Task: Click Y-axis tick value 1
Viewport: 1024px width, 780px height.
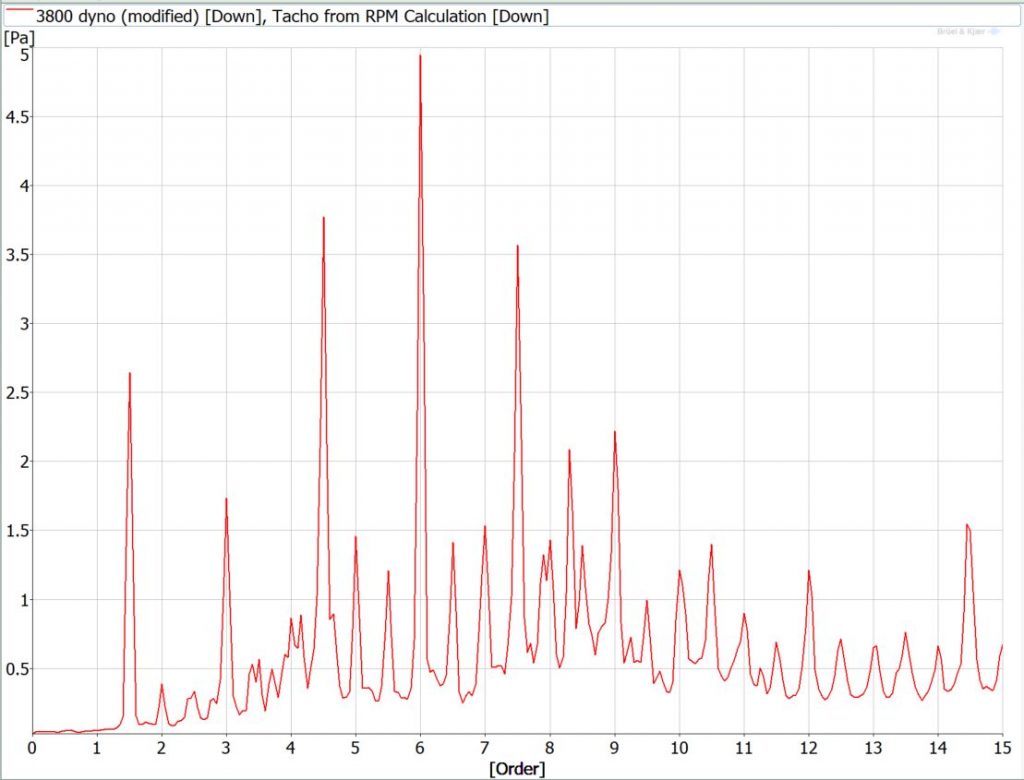Action: pos(24,600)
